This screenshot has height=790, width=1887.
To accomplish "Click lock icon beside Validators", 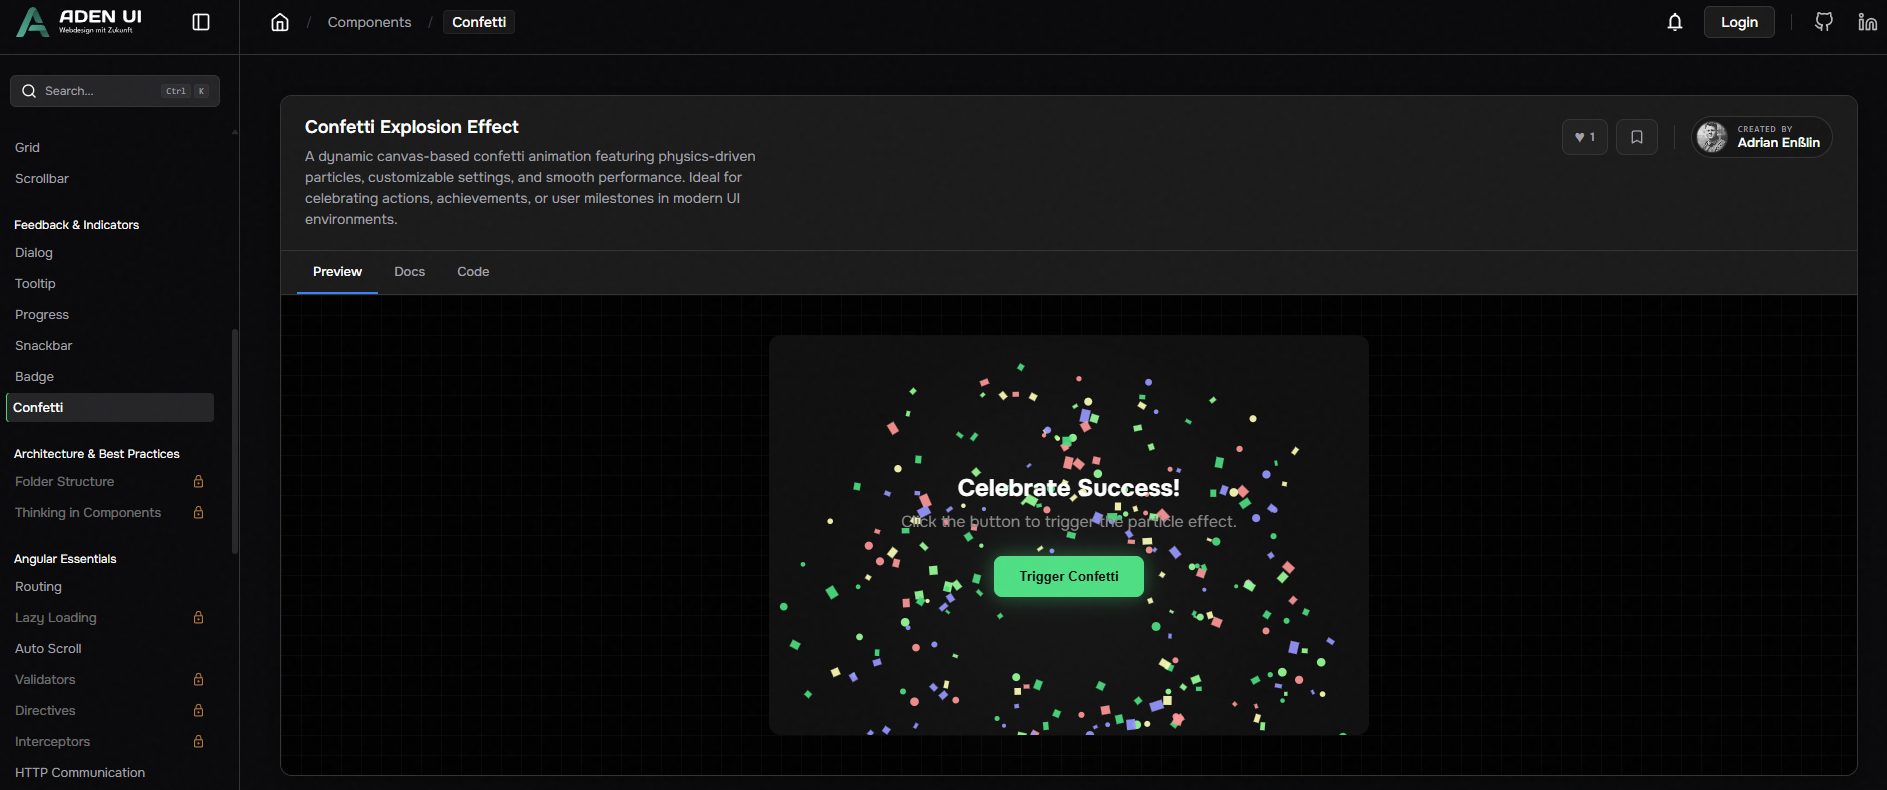I will (x=198, y=680).
